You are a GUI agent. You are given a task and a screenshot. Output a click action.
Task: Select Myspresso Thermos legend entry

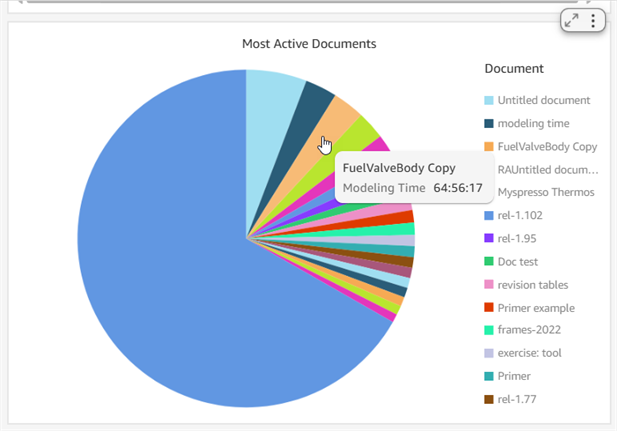pos(546,192)
